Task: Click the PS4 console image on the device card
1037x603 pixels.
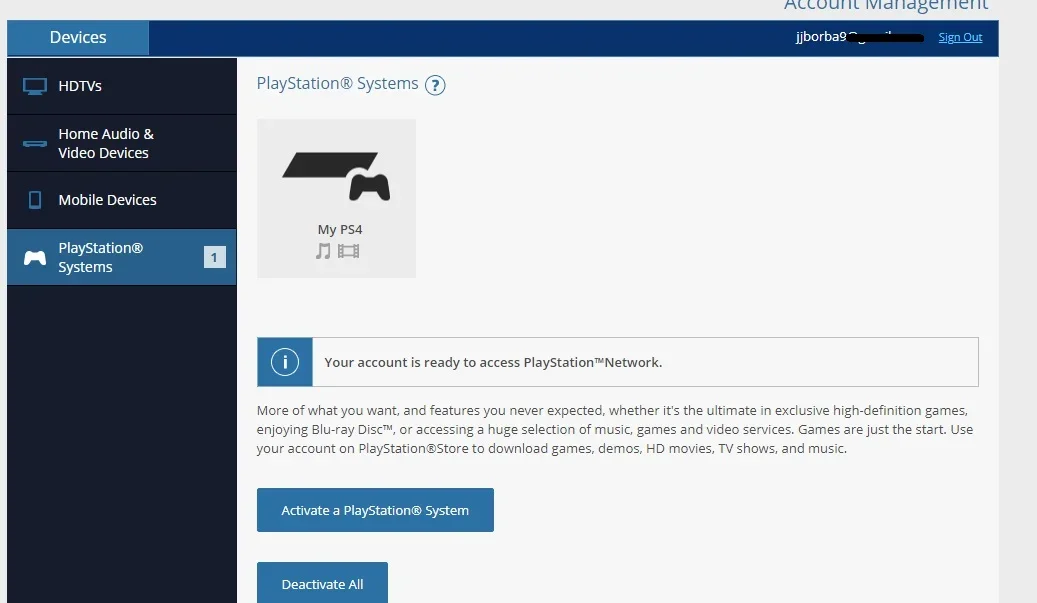Action: click(x=336, y=176)
